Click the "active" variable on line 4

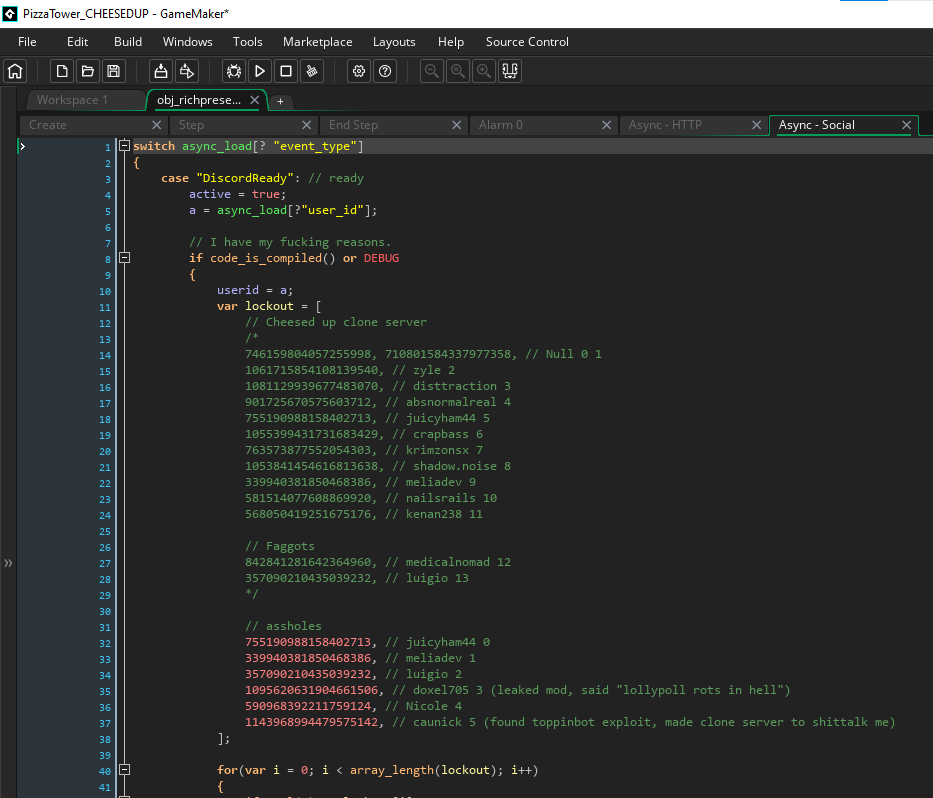coord(210,194)
